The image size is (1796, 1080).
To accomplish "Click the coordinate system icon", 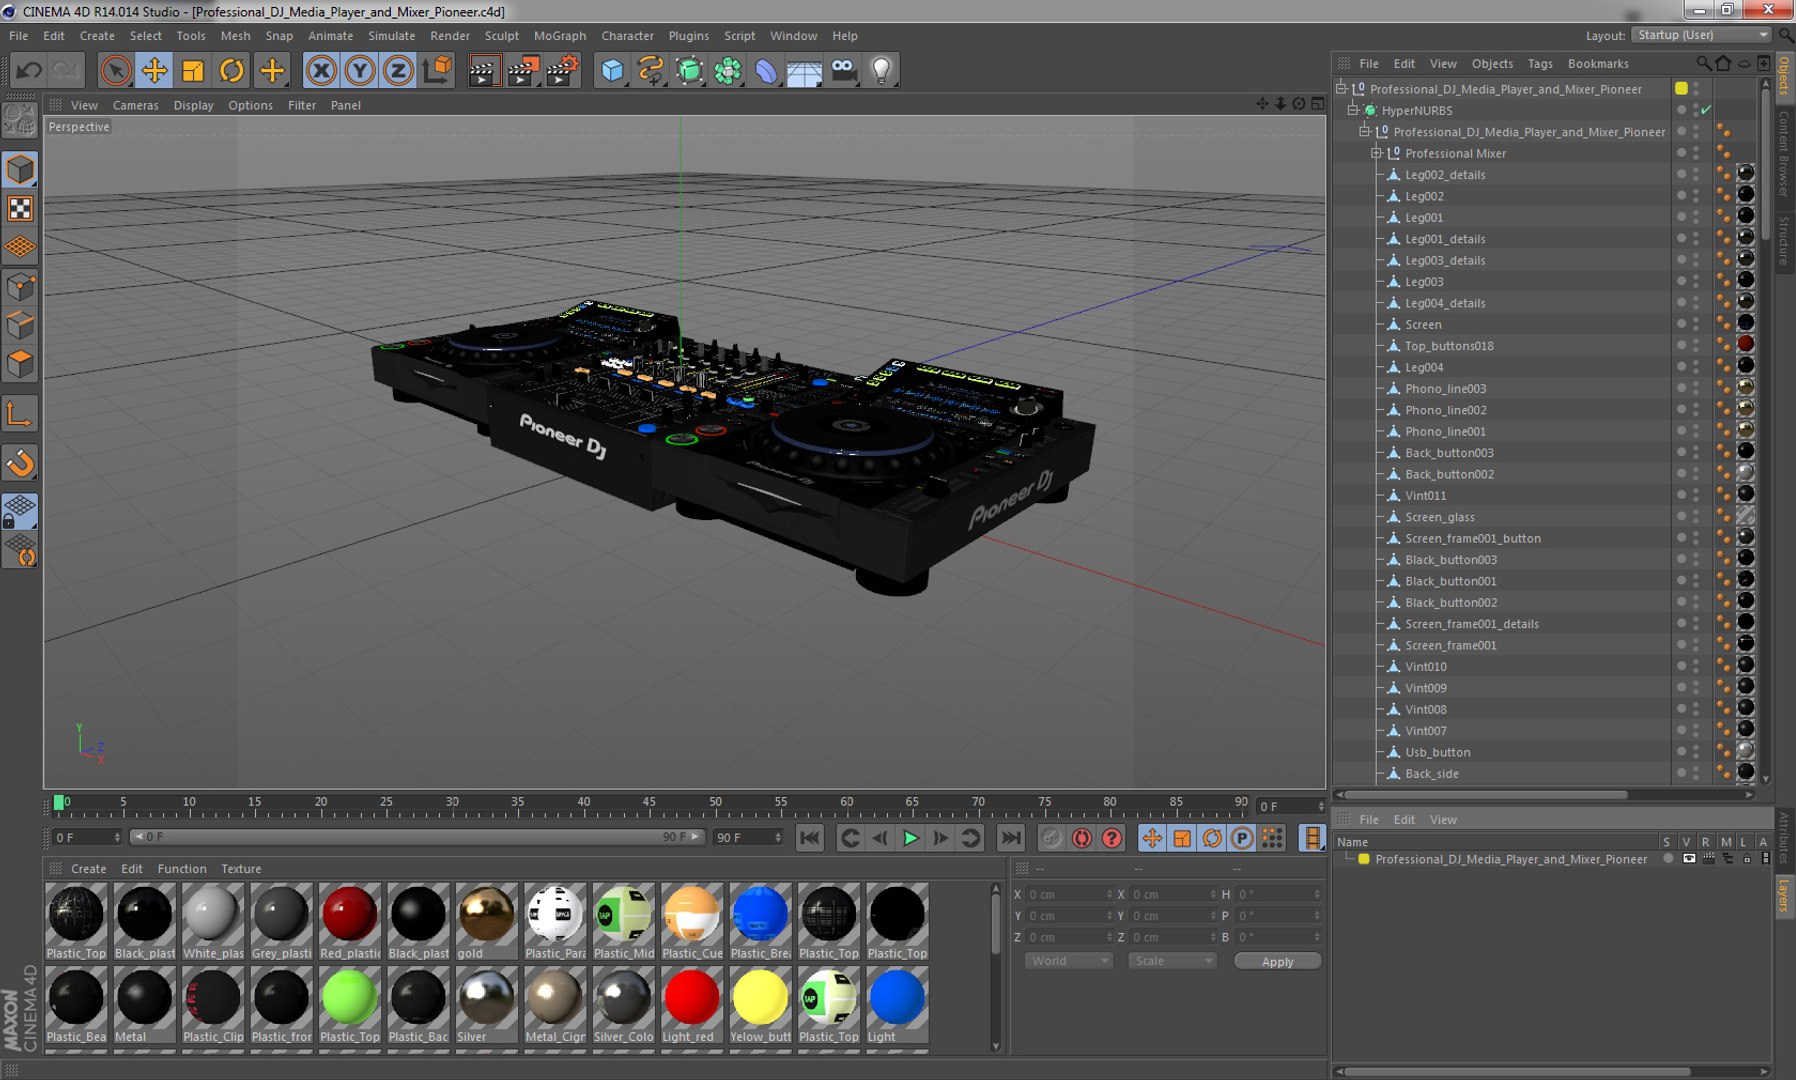I will [437, 70].
